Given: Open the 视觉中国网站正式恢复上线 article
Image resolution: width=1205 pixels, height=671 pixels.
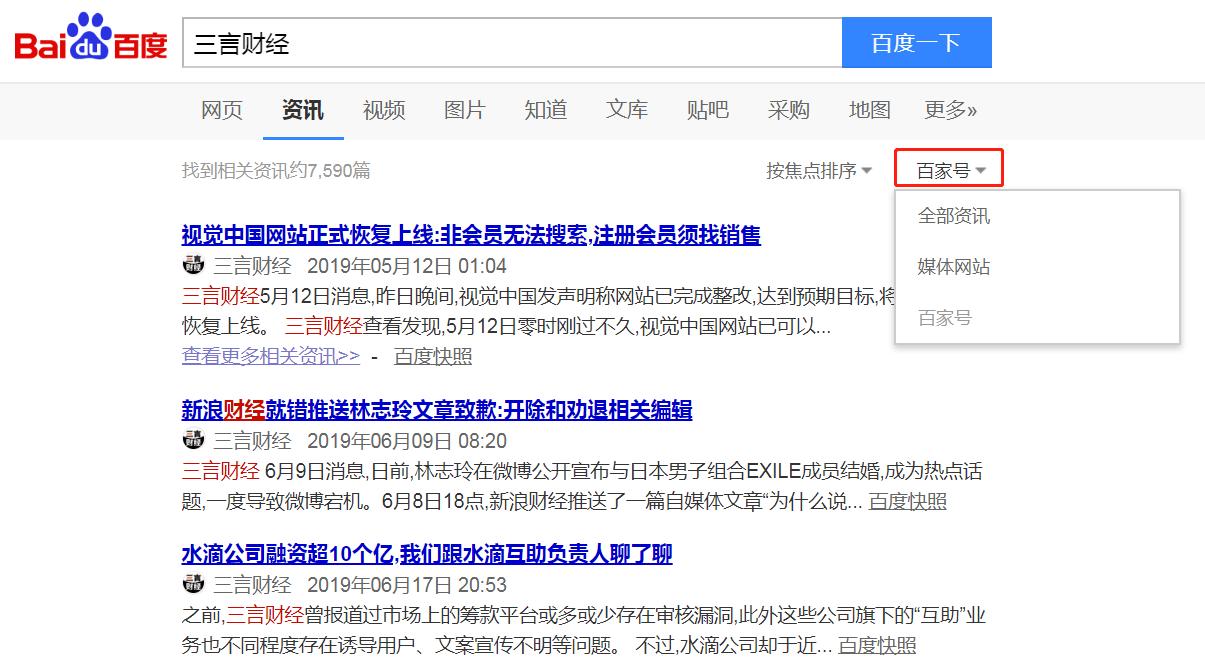Looking at the screenshot, I should (471, 235).
